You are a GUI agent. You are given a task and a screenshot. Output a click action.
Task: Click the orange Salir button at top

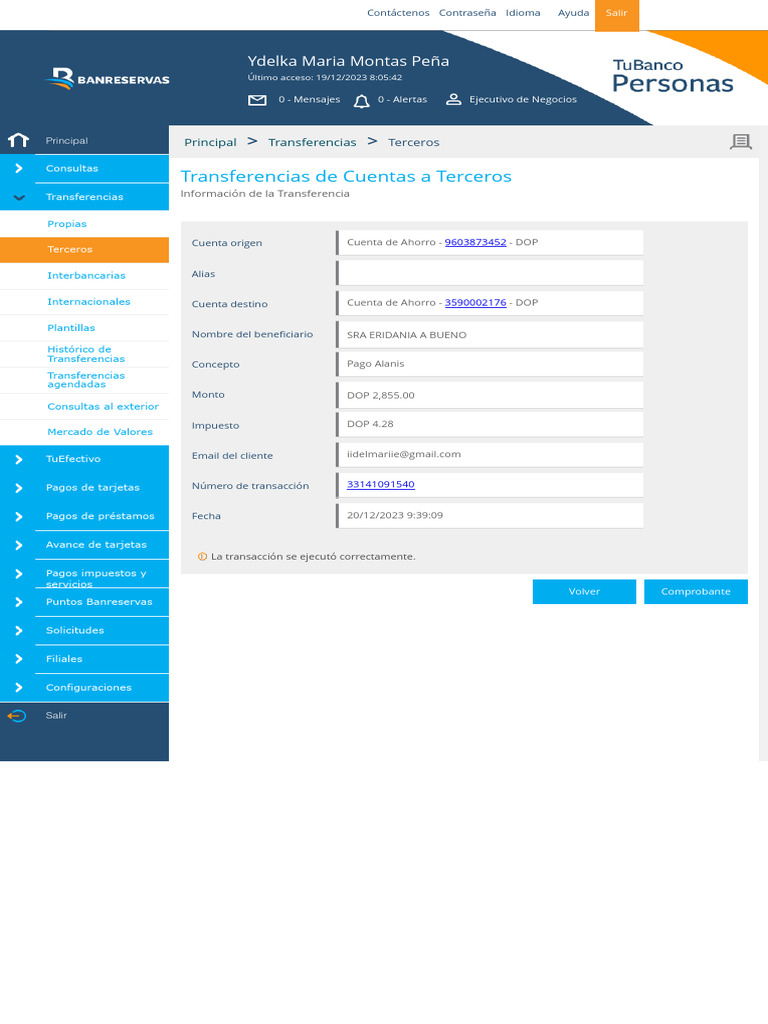tap(616, 15)
